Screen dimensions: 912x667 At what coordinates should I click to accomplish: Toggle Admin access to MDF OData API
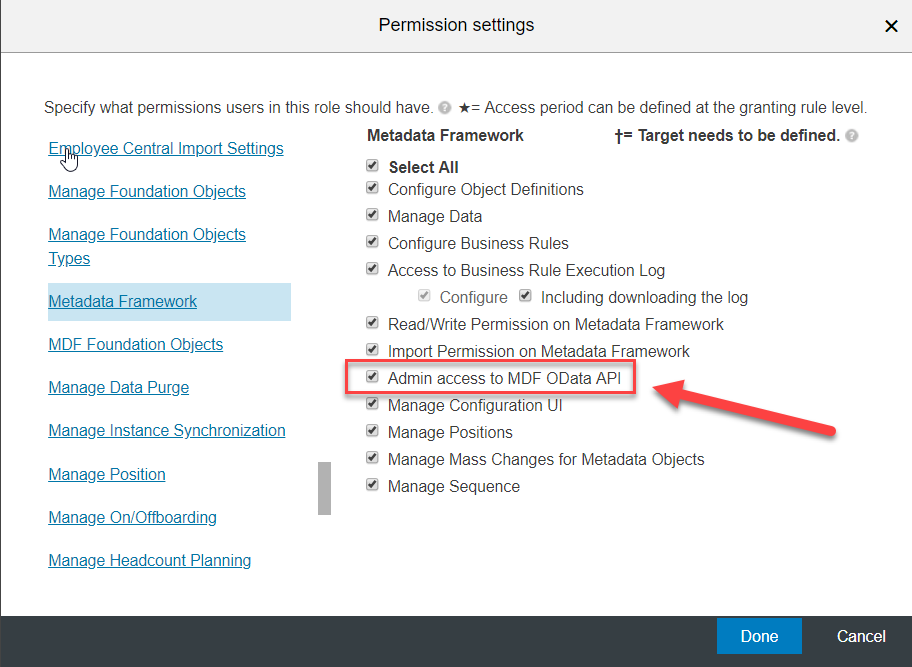[372, 377]
